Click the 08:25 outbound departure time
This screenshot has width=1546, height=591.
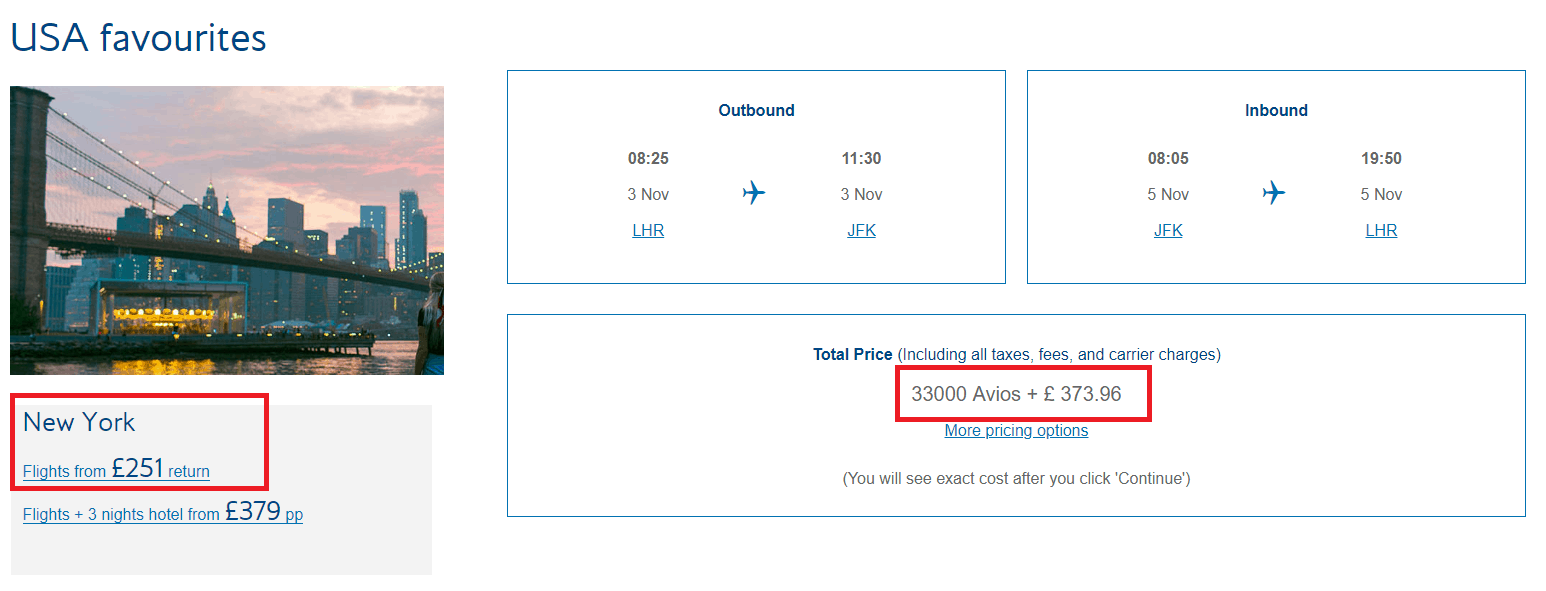[648, 157]
